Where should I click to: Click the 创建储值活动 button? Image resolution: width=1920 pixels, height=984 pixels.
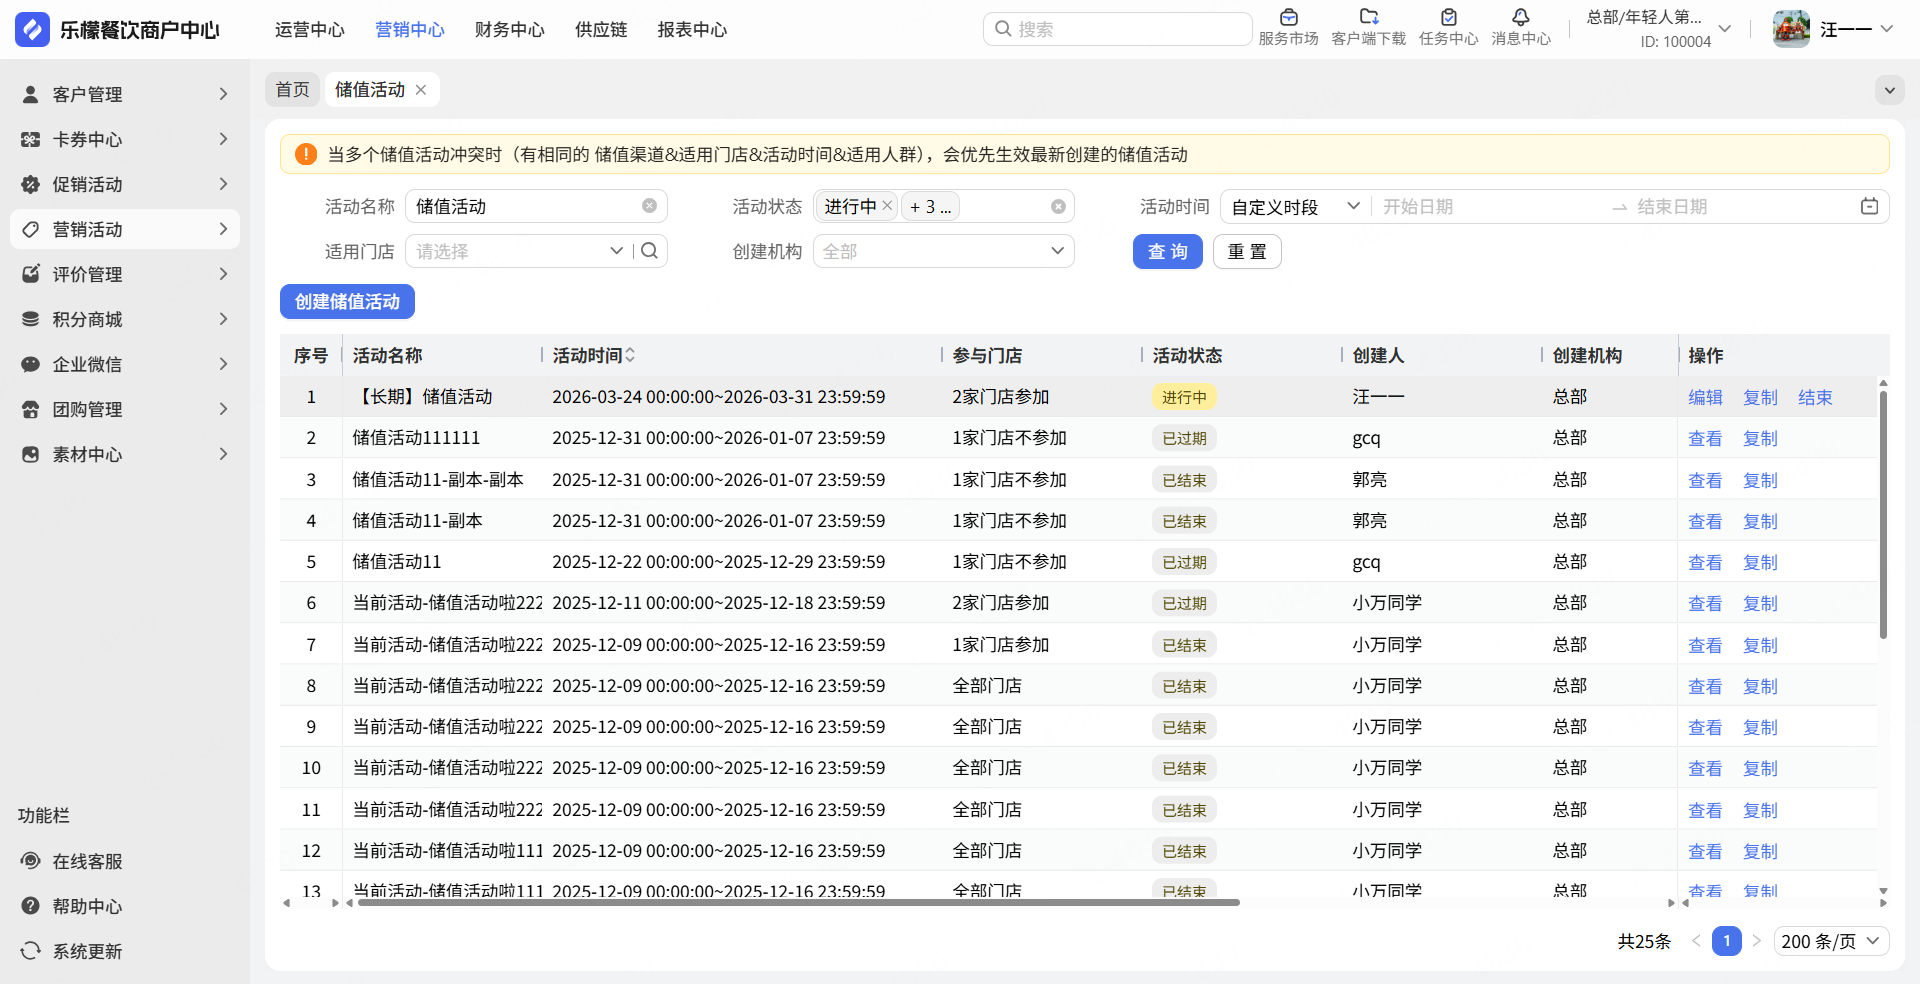tap(347, 302)
